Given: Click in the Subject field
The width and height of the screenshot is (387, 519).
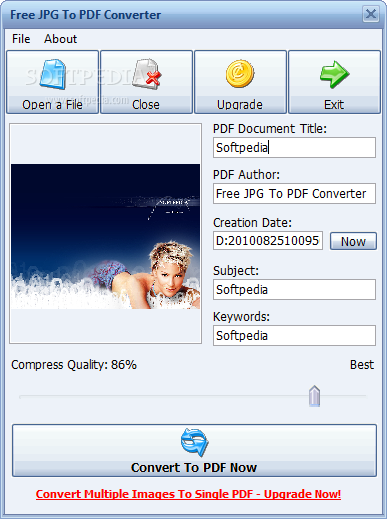Looking at the screenshot, I should tap(294, 289).
